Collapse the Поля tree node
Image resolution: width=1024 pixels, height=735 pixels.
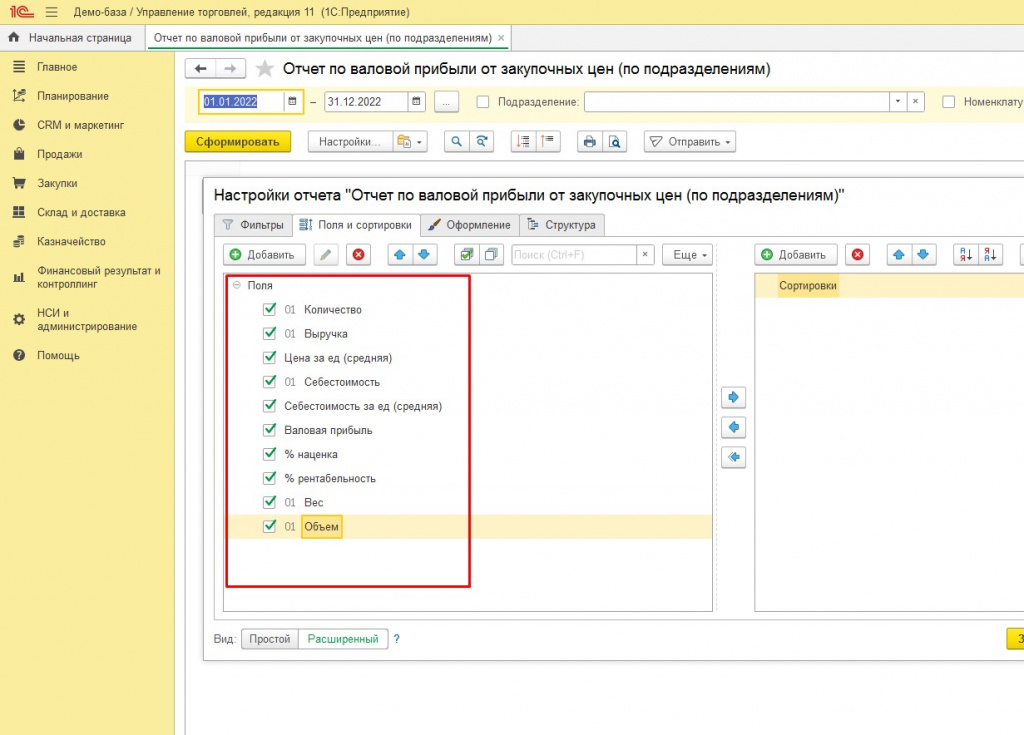coord(237,285)
